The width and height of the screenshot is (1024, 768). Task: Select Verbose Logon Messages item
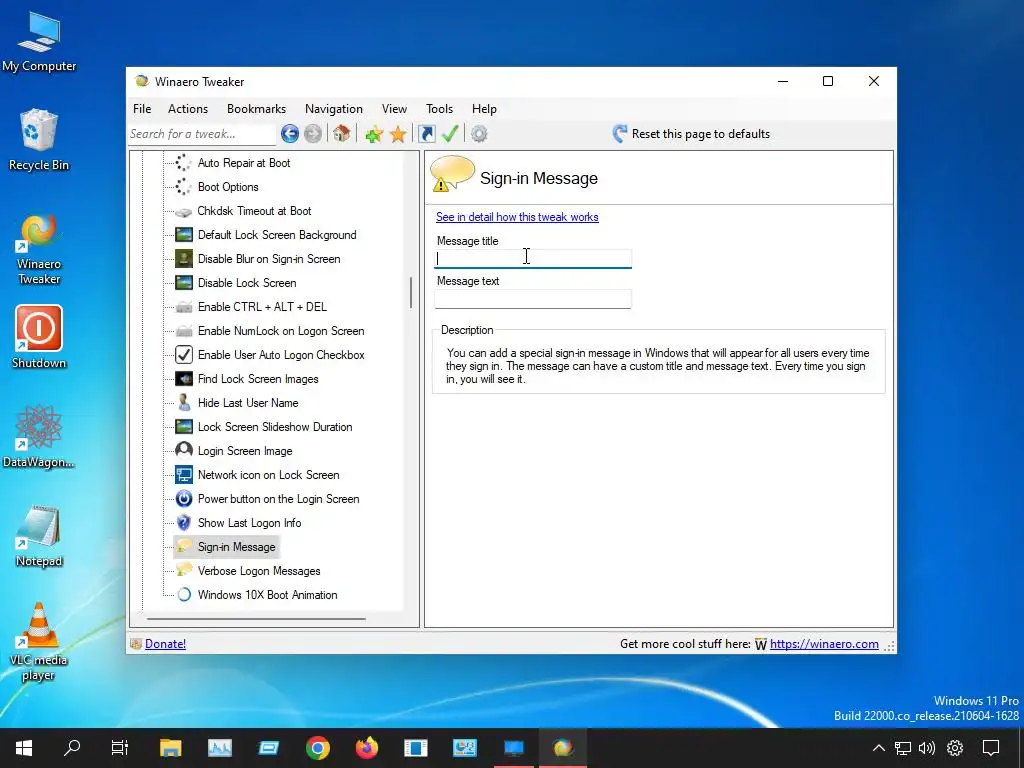pos(259,571)
